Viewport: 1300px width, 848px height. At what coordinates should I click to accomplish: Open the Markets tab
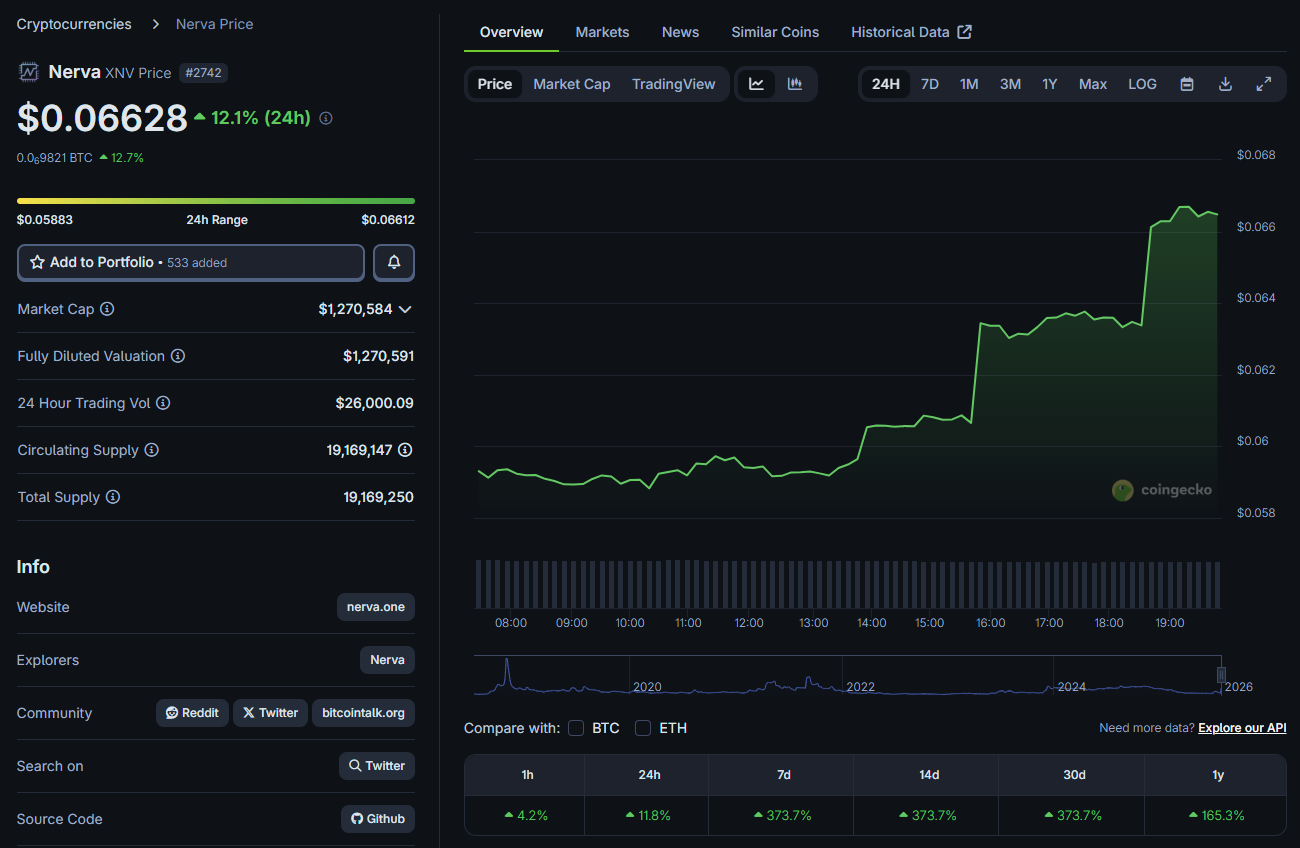602,32
